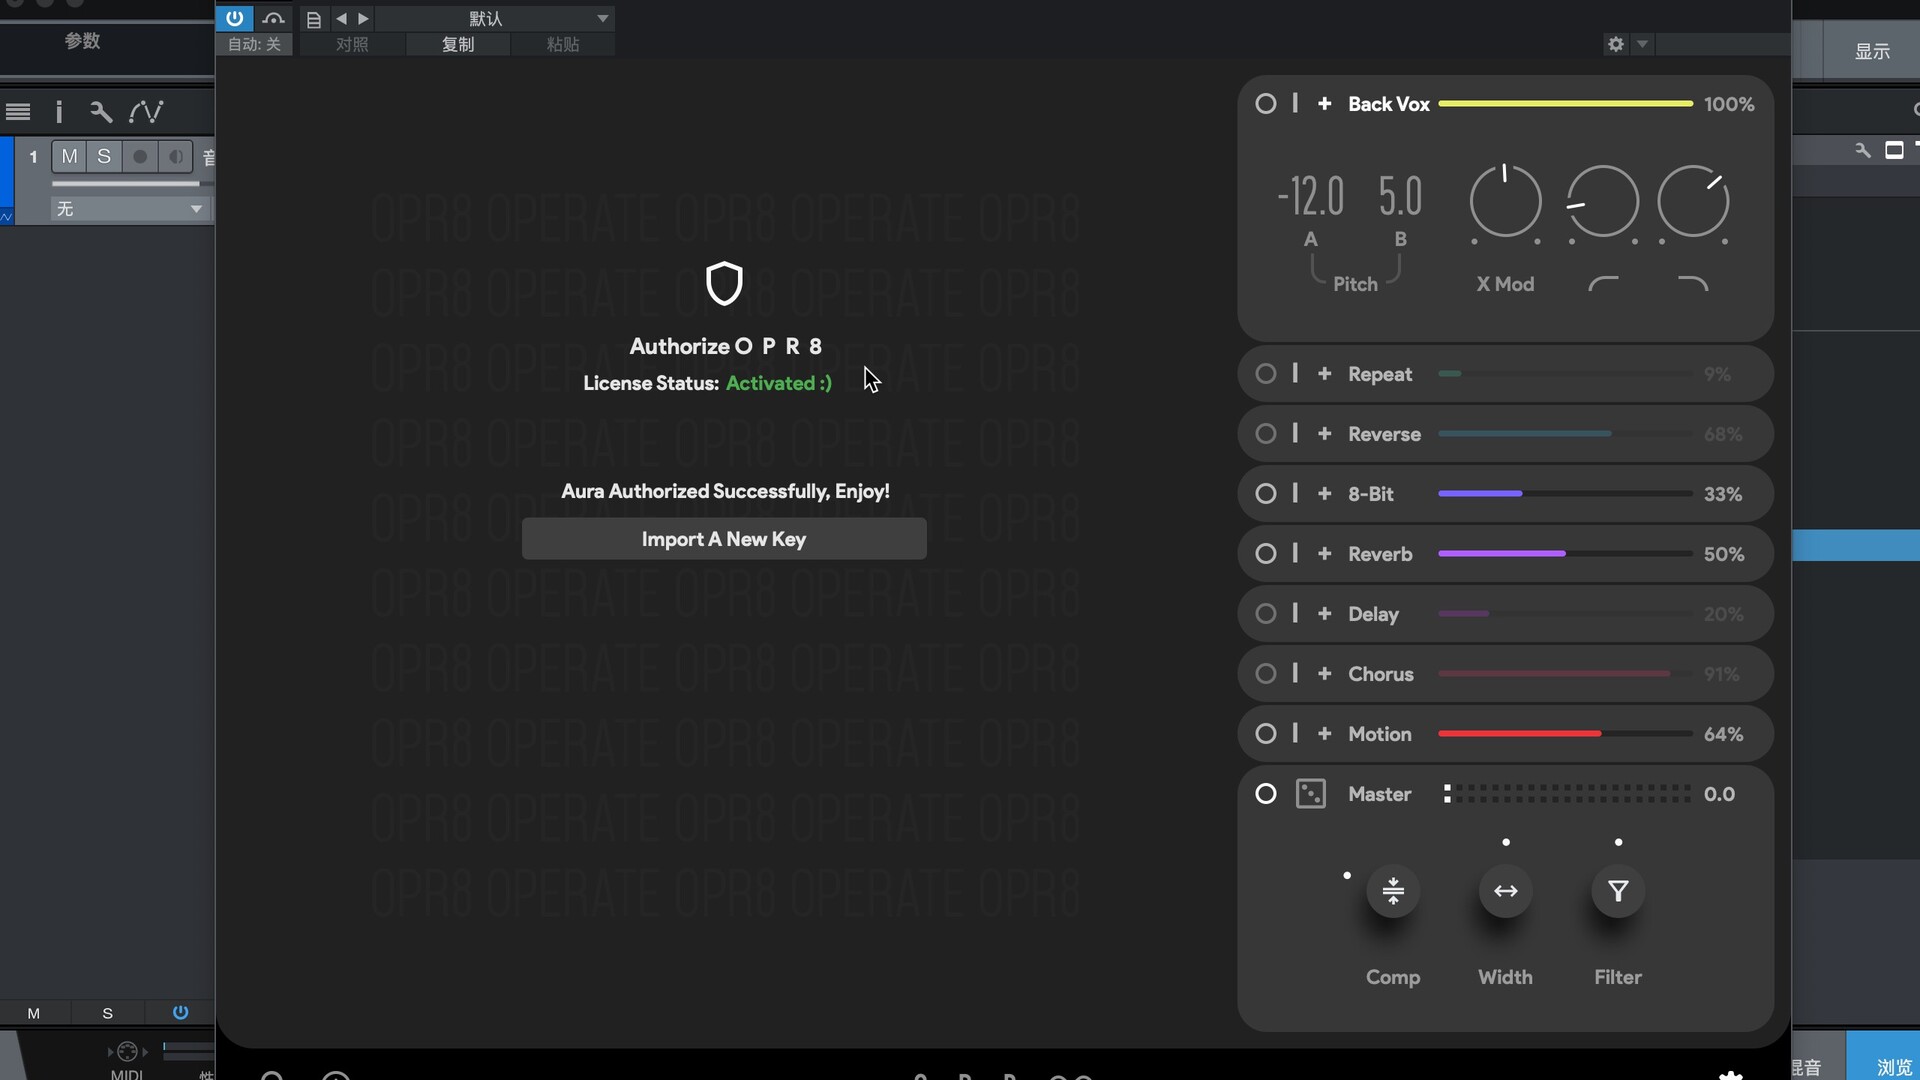Viewport: 1920px width, 1080px height.
Task: Click the X Mod knob
Action: (x=1505, y=201)
